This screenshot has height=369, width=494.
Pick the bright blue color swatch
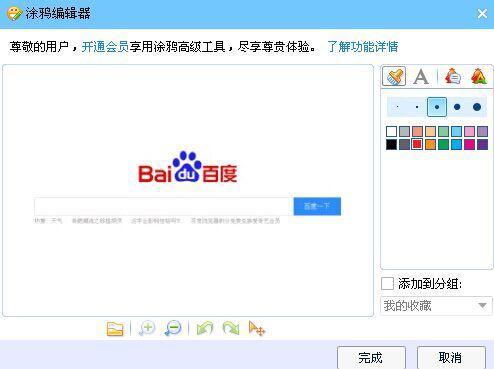456,144
